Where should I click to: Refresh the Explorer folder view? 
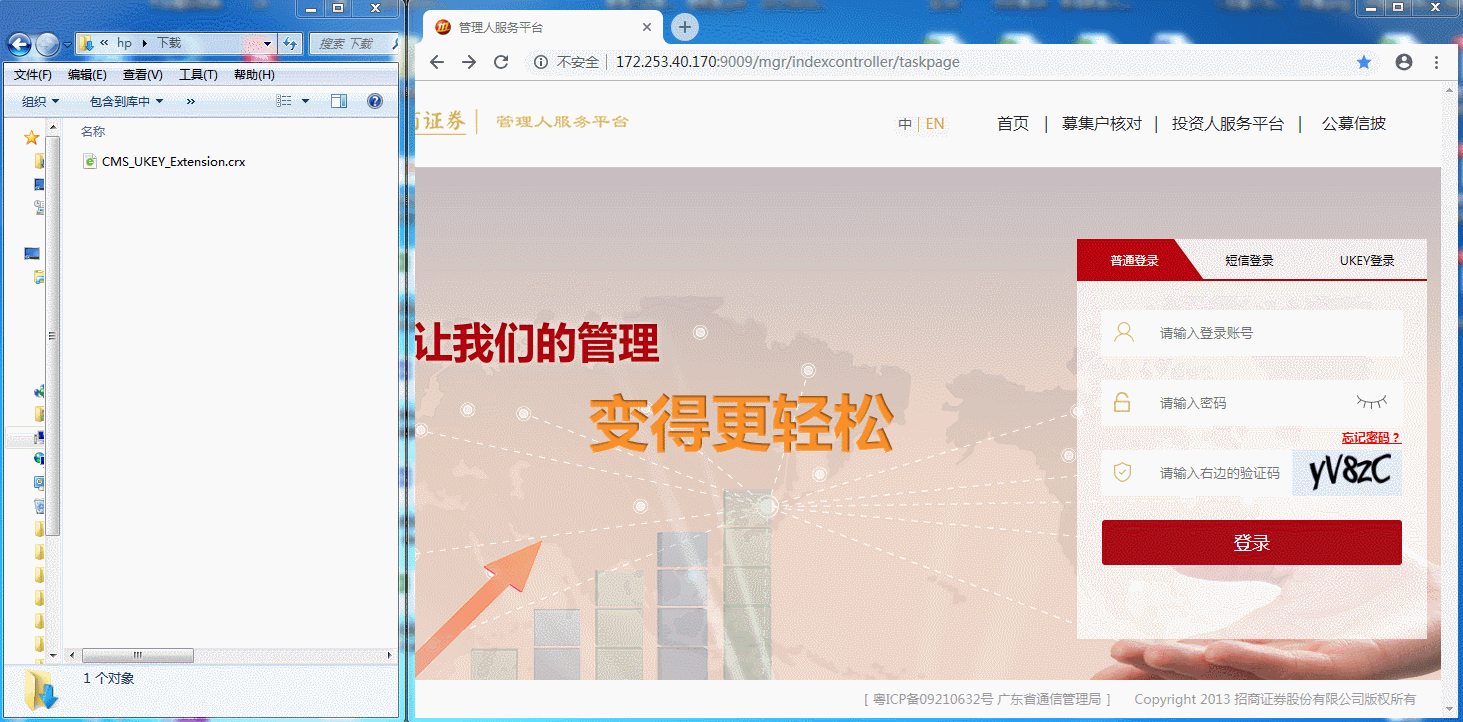(x=290, y=43)
